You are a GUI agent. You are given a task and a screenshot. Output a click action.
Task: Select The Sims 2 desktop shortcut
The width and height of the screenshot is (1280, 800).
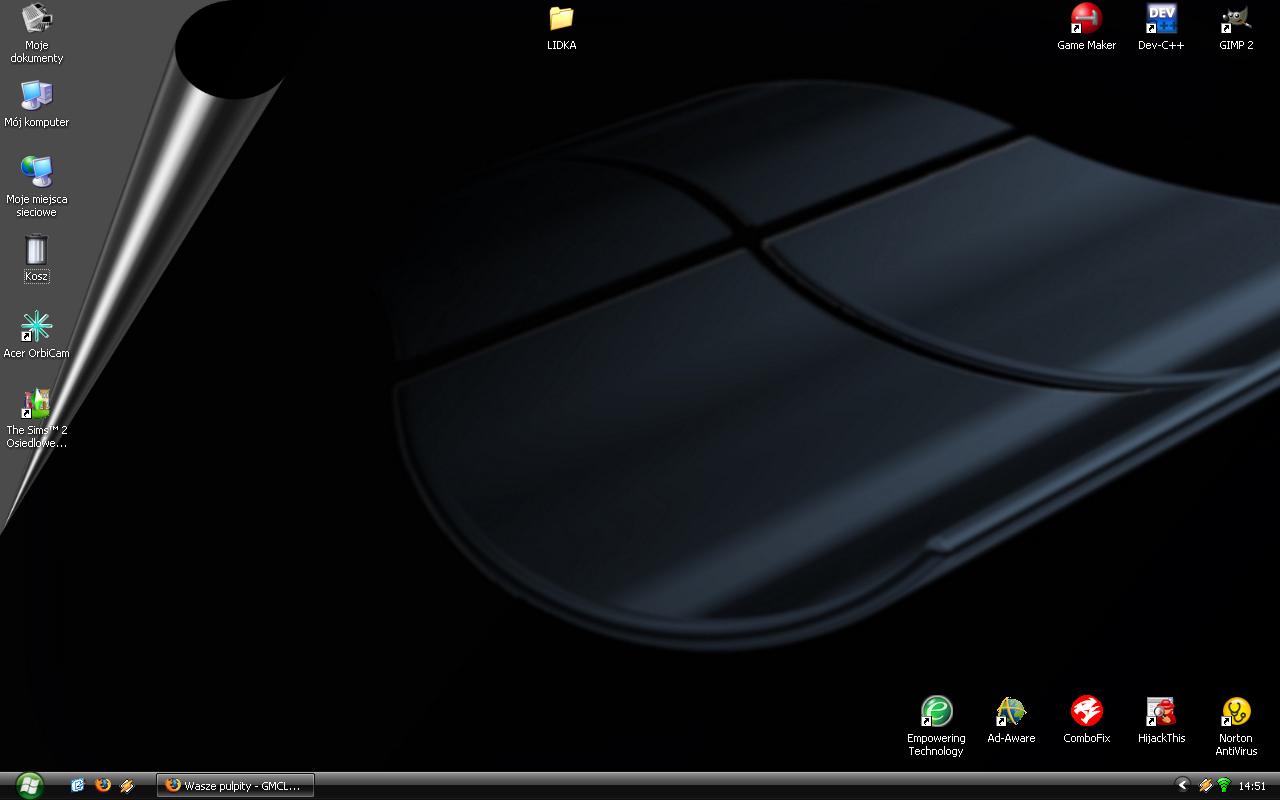coord(37,404)
